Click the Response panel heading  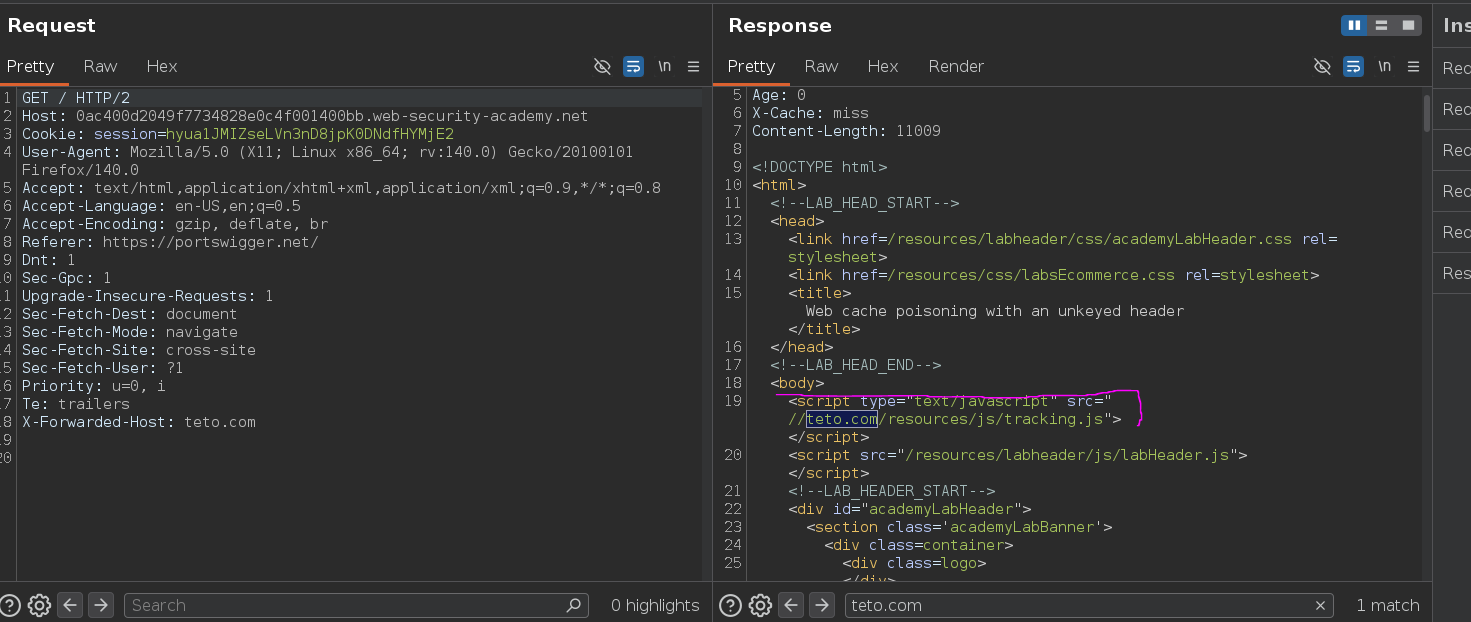click(780, 25)
